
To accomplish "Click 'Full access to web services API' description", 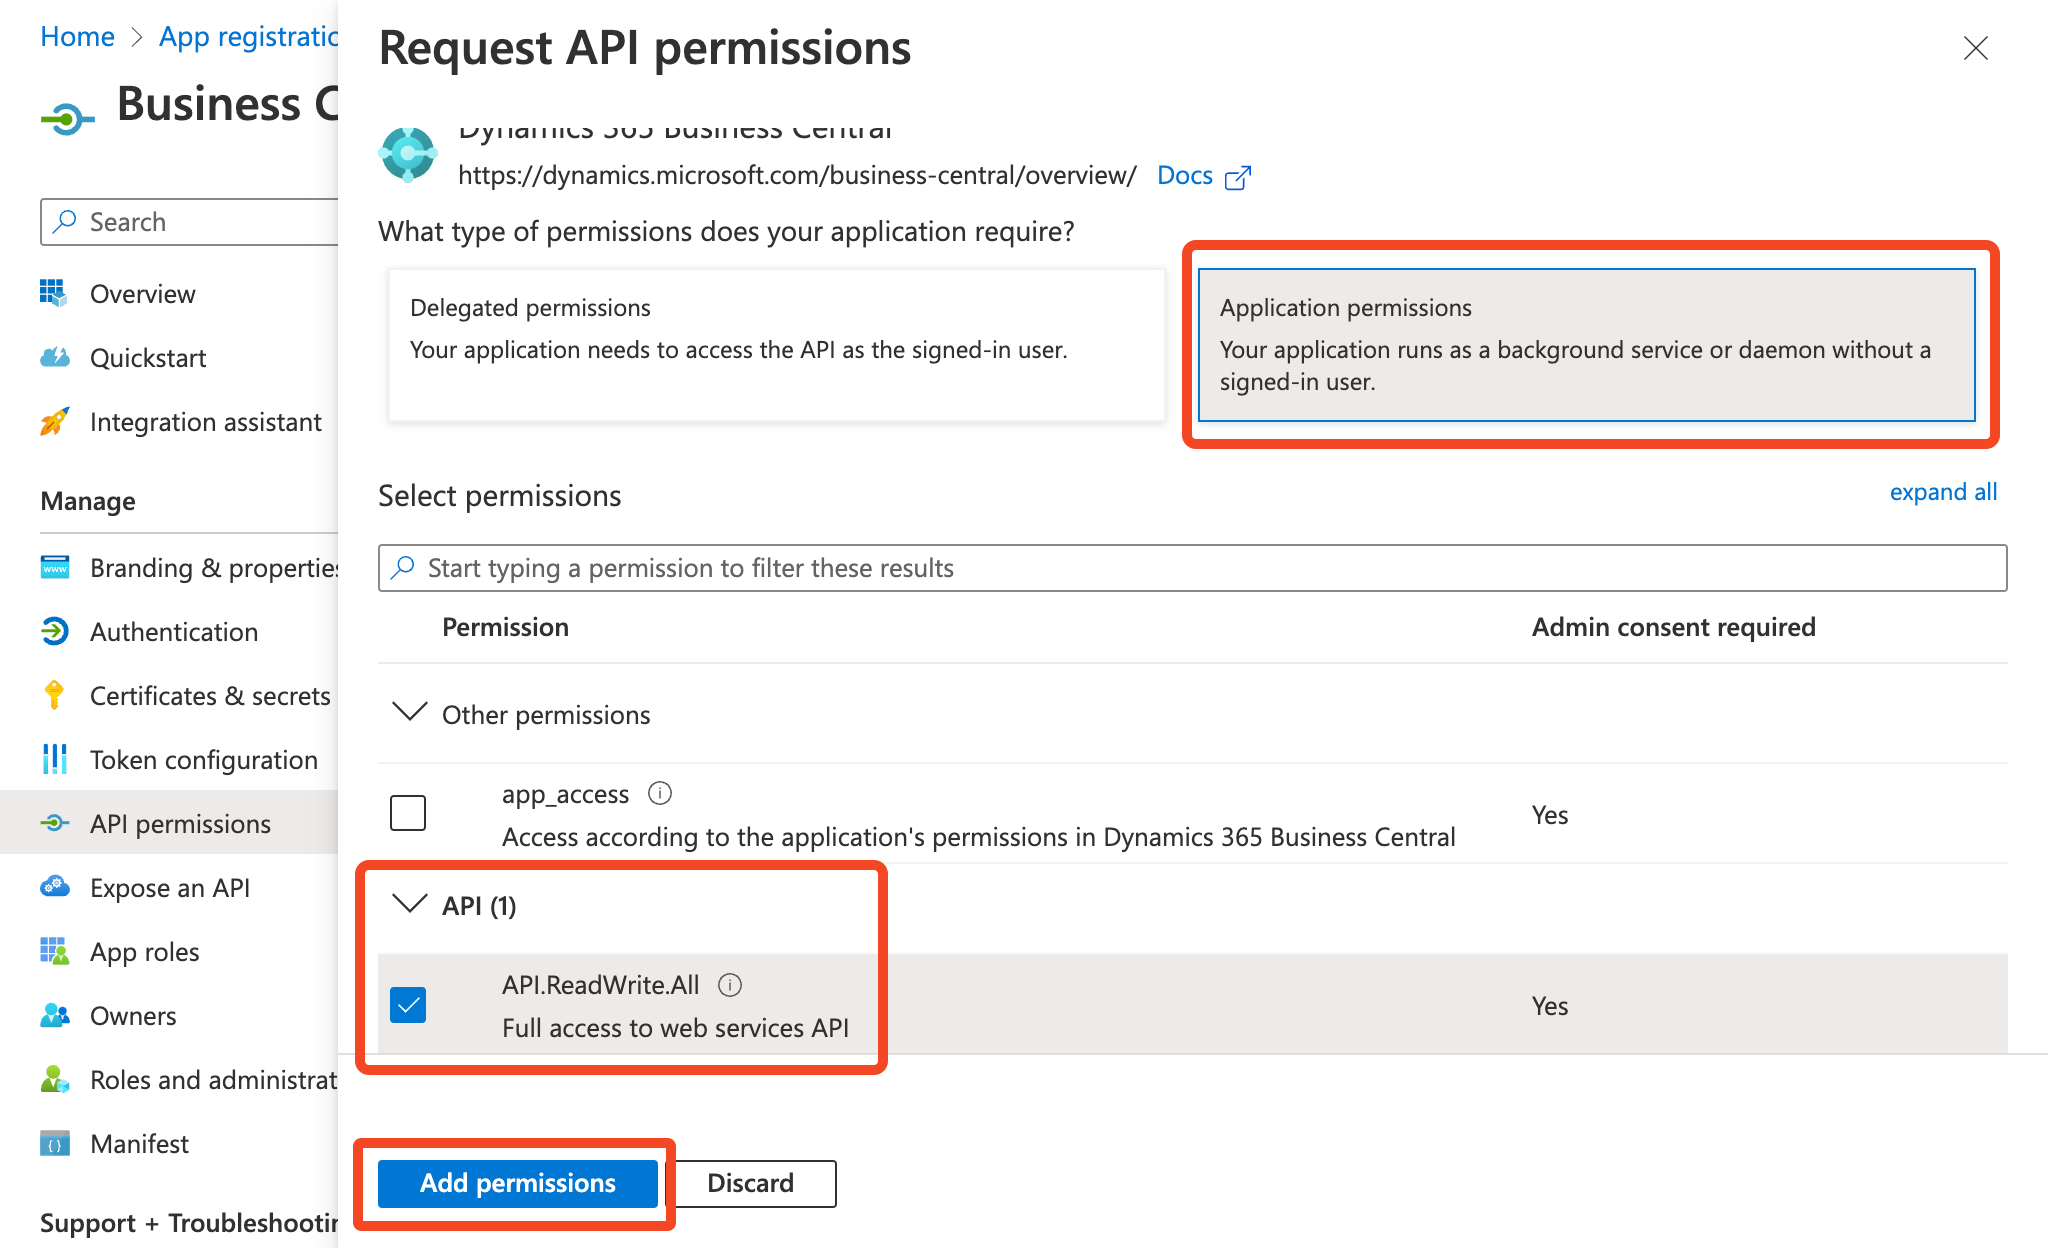I will pyautogui.click(x=675, y=1028).
